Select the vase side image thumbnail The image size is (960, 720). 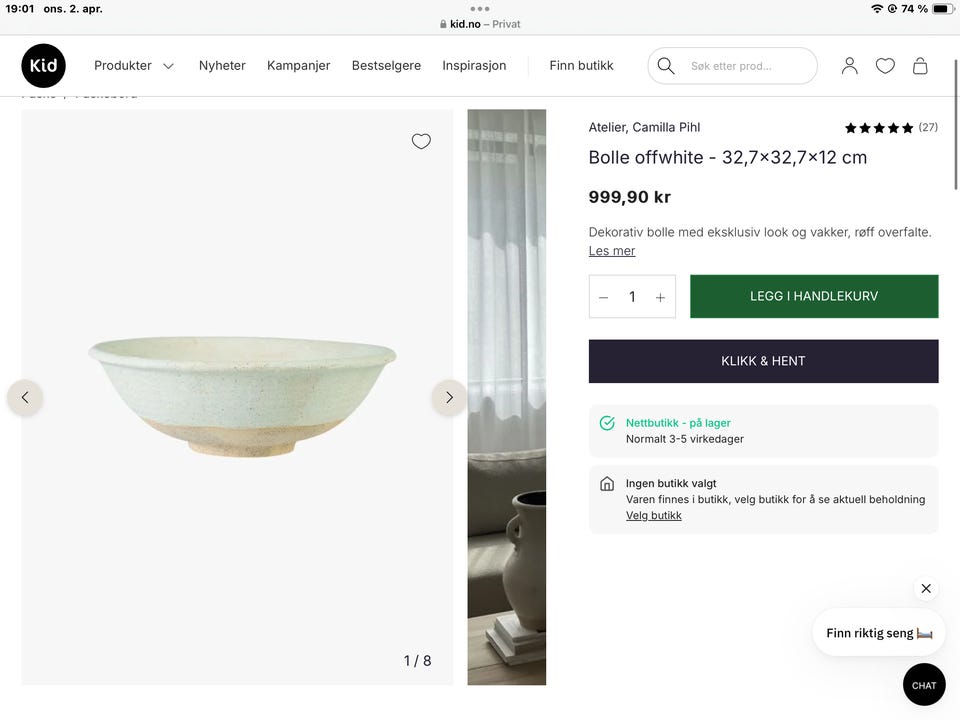[x=507, y=397]
